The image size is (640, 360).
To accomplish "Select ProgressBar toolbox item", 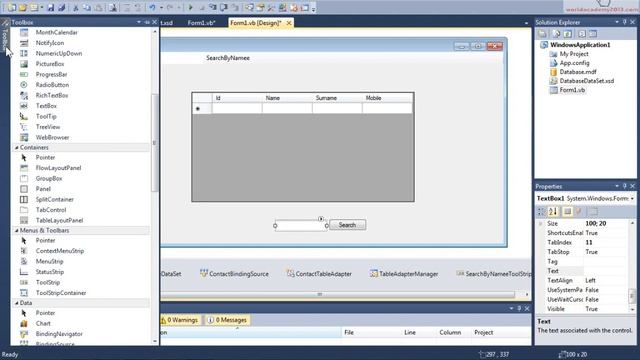I will coord(51,74).
